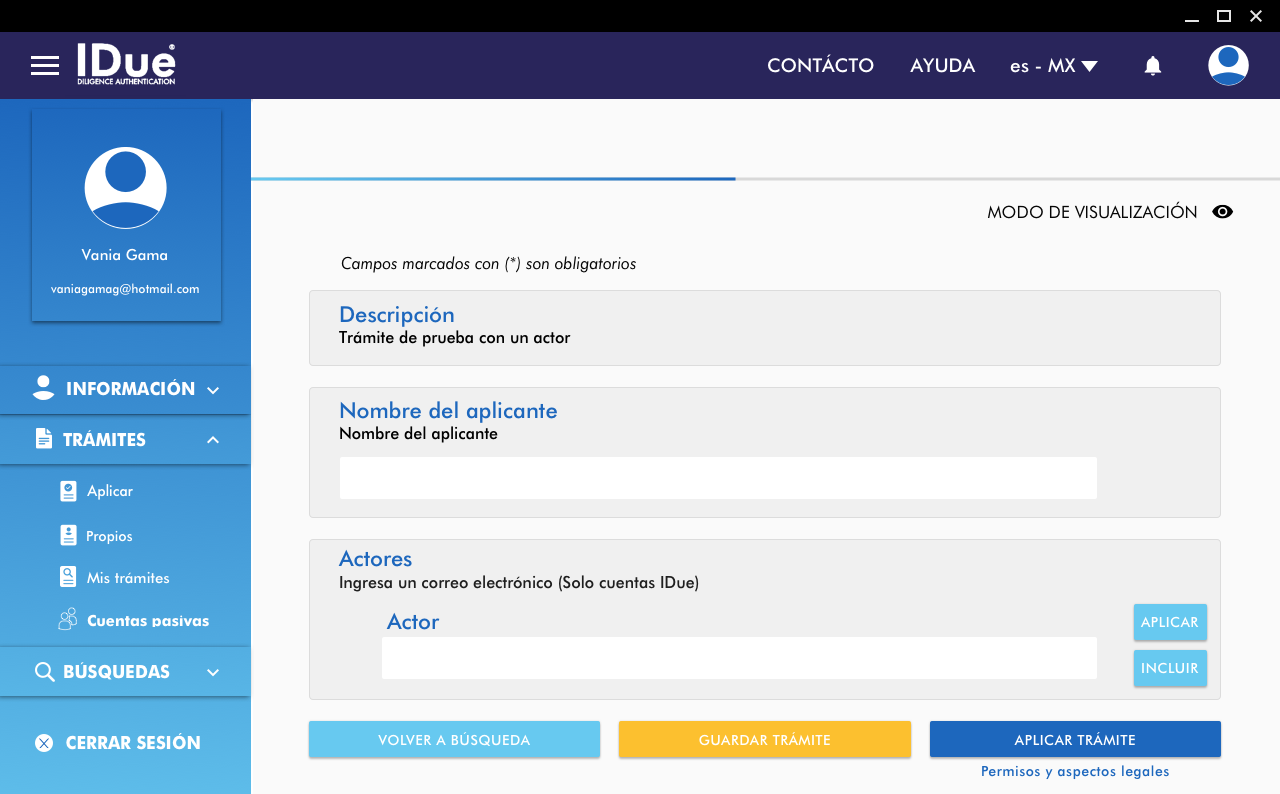
Task: Open Permisos y aspectos legales link
Action: coord(1074,772)
